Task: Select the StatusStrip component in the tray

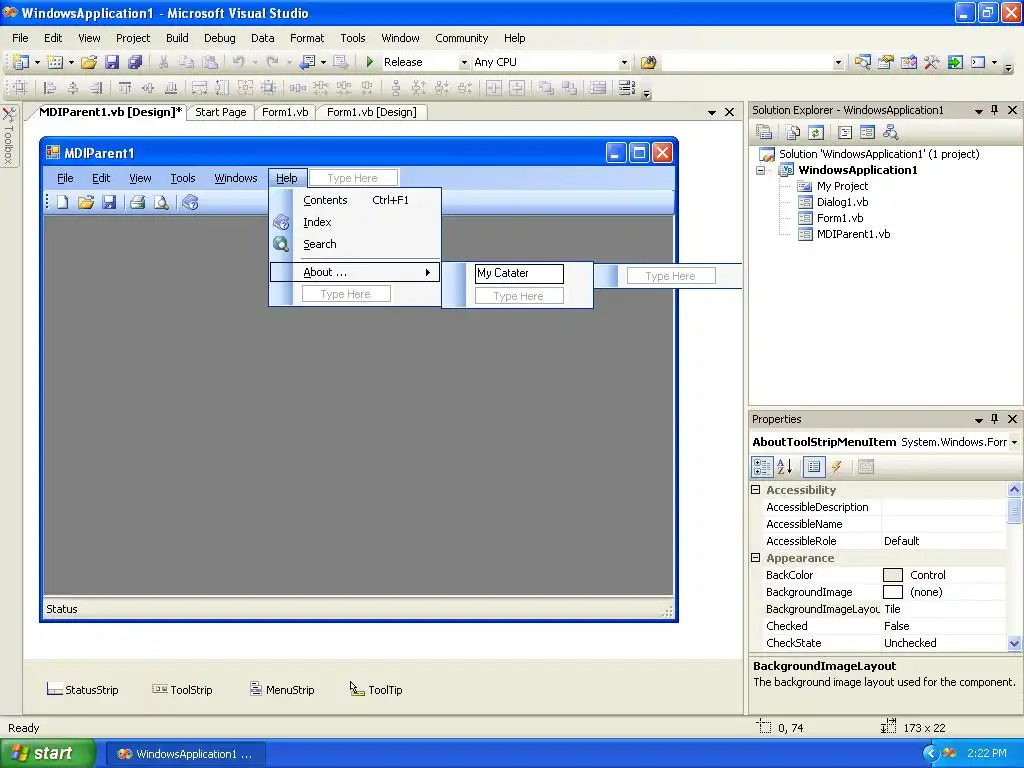Action: click(x=83, y=690)
